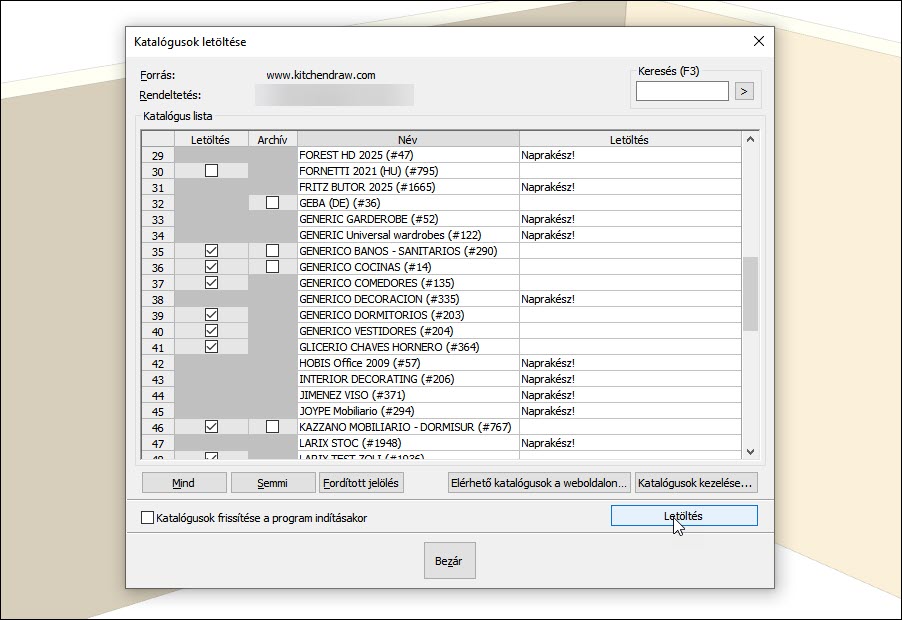Click the large Letöltés button
This screenshot has height=620, width=902.
684,516
